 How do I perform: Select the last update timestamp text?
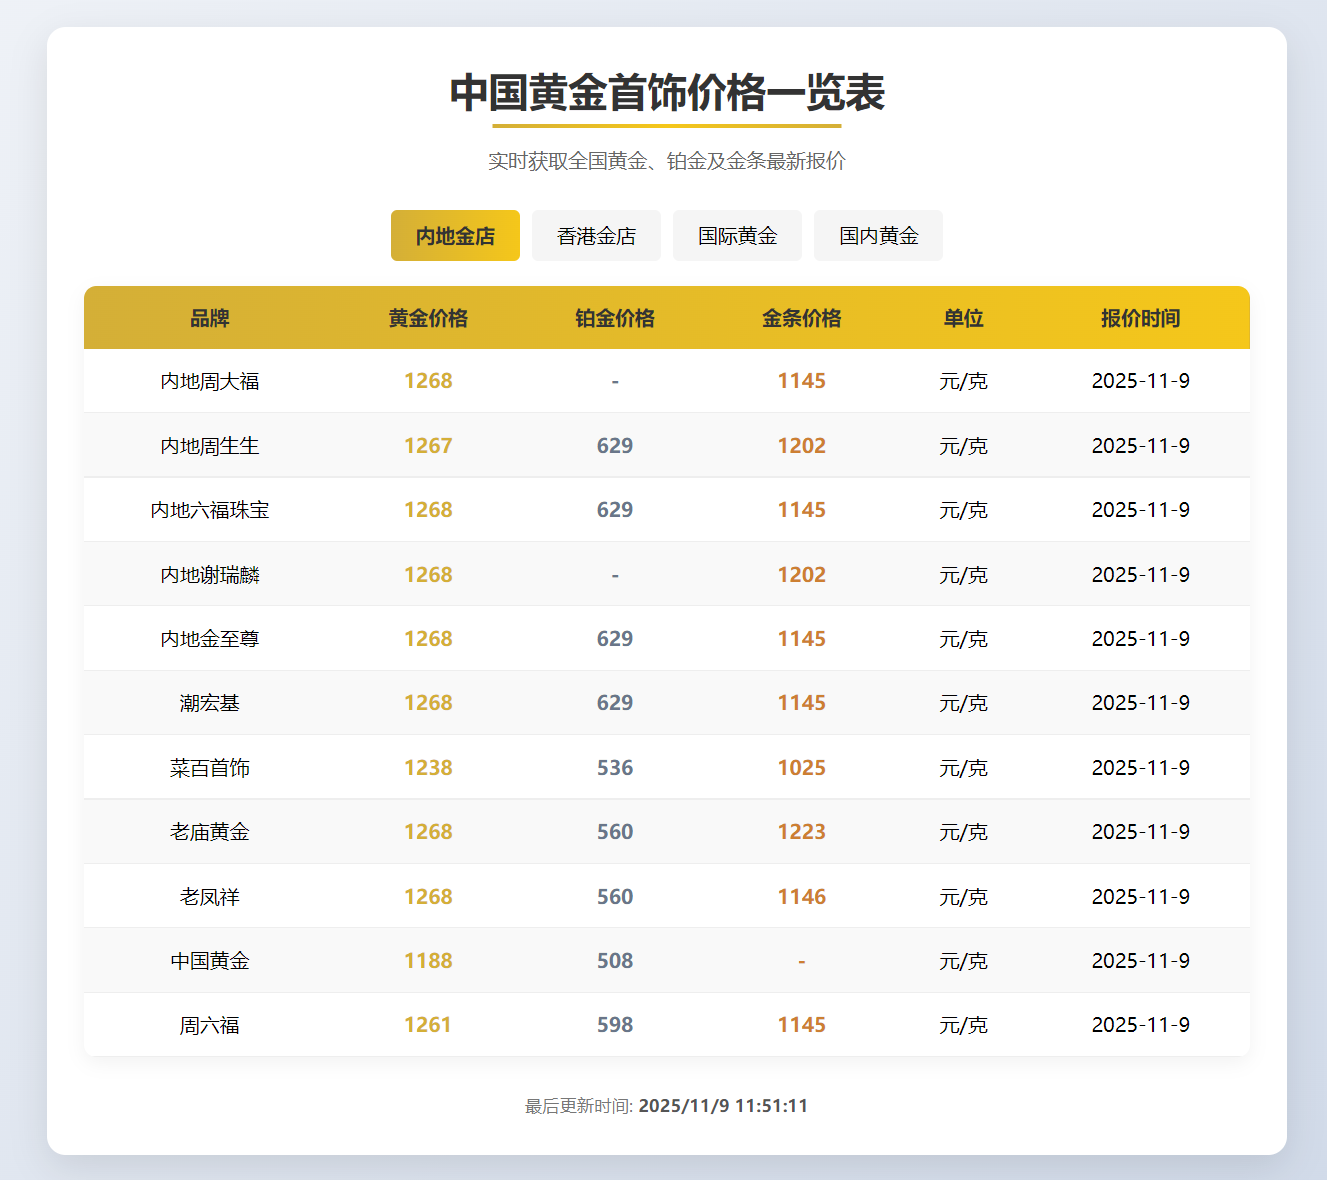664,1106
